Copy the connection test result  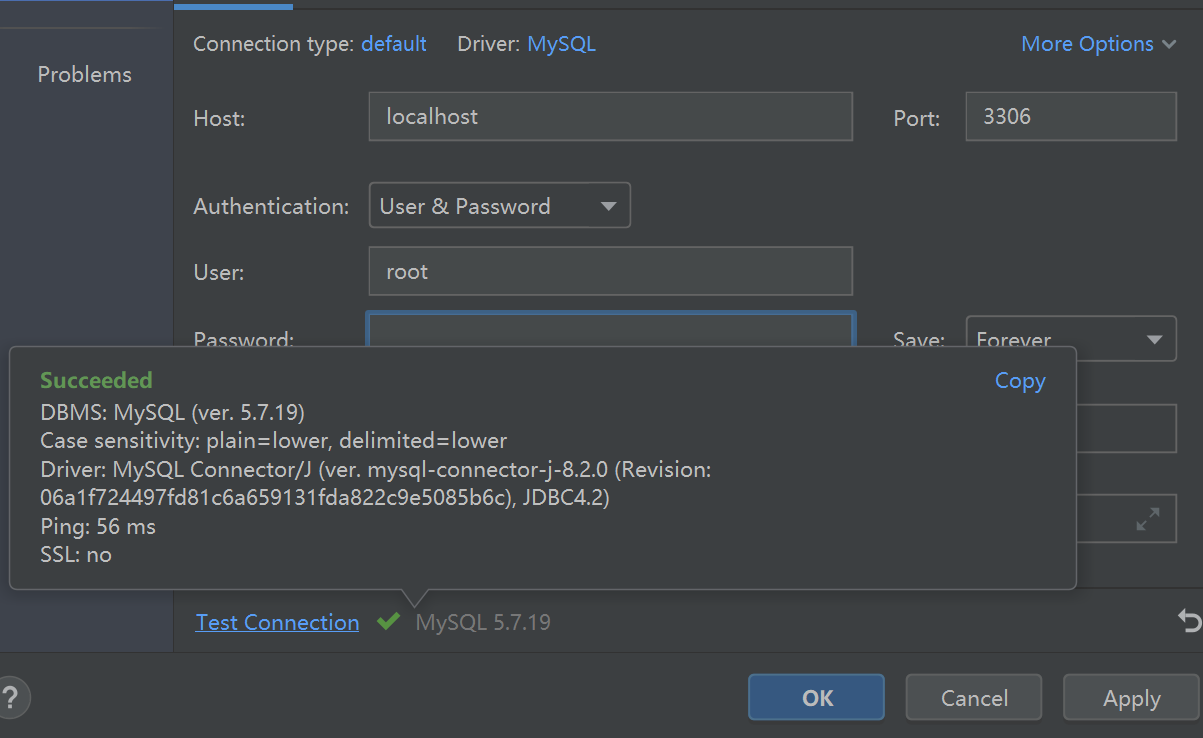(x=1019, y=381)
